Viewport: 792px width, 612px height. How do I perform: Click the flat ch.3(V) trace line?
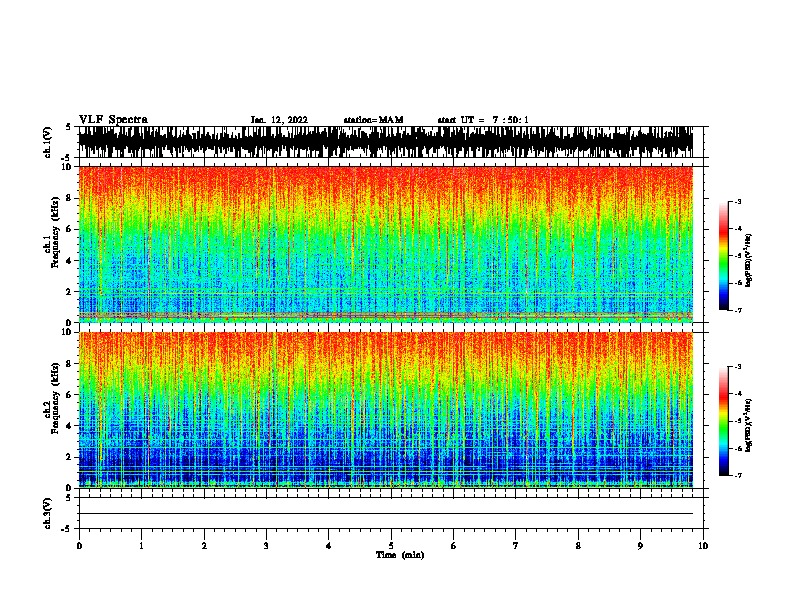(386, 514)
